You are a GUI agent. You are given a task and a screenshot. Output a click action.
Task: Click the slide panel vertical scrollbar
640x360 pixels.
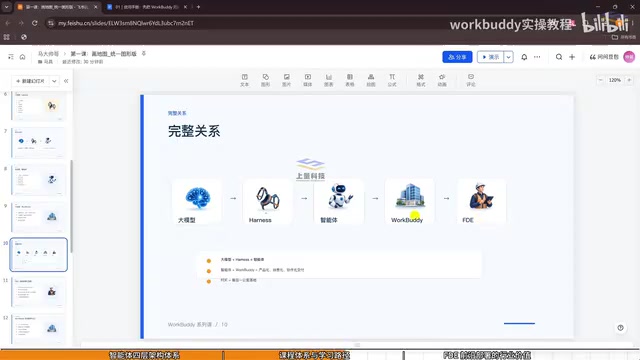click(x=71, y=206)
